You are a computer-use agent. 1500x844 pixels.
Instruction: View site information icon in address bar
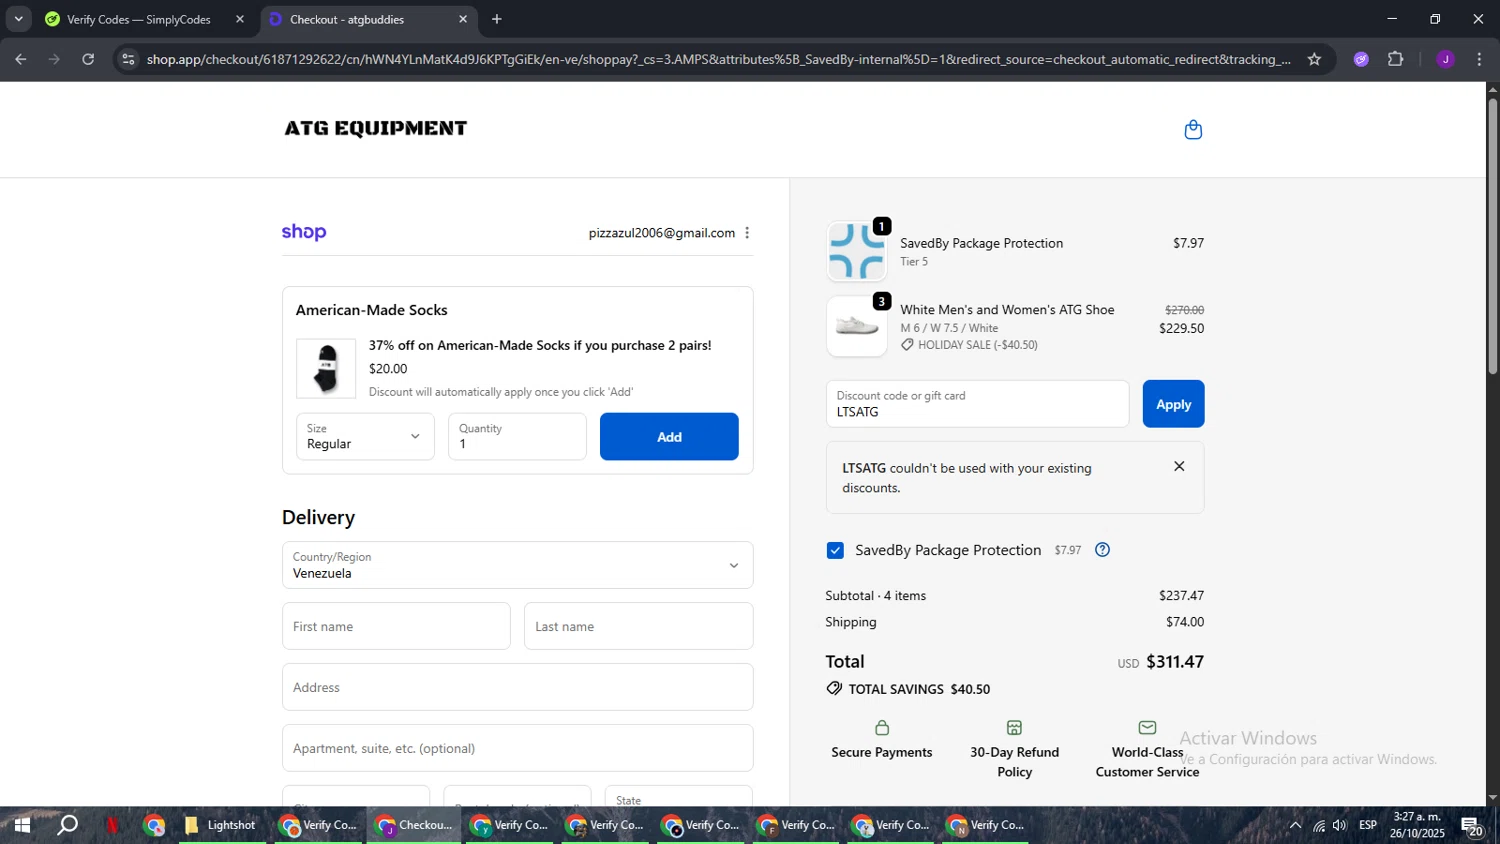(128, 60)
